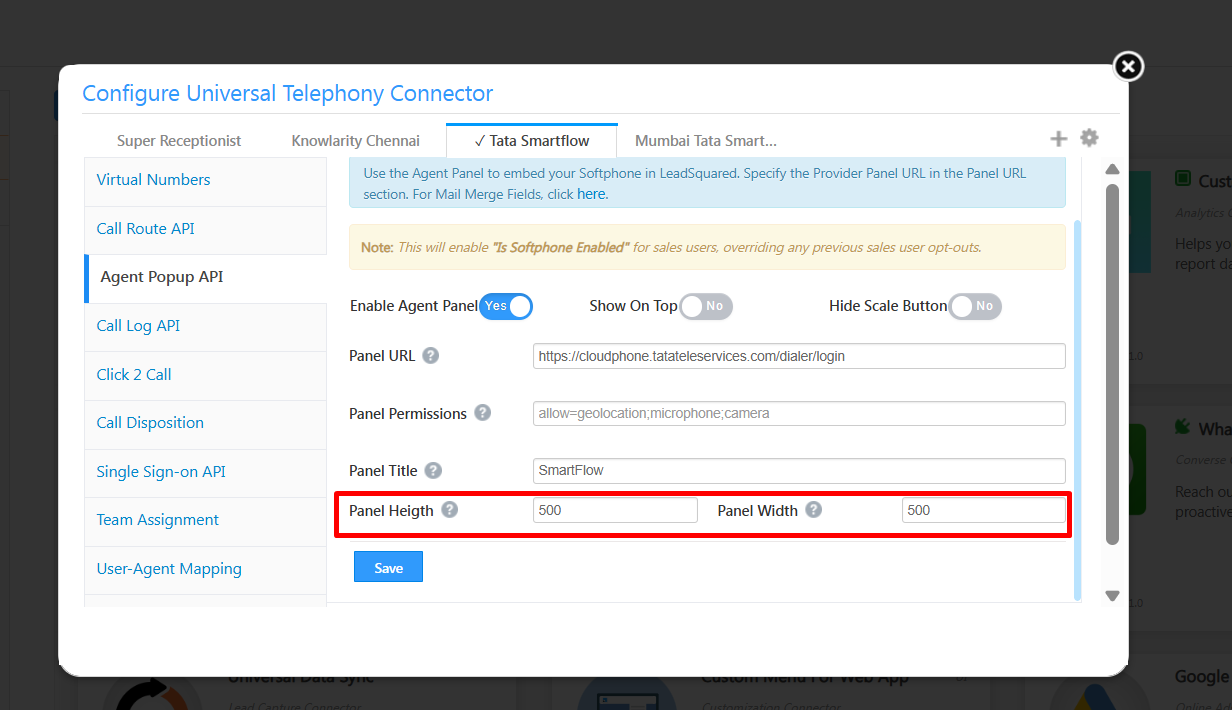Open Single Sign-on API section
The height and width of the screenshot is (710, 1232).
click(x=206, y=472)
